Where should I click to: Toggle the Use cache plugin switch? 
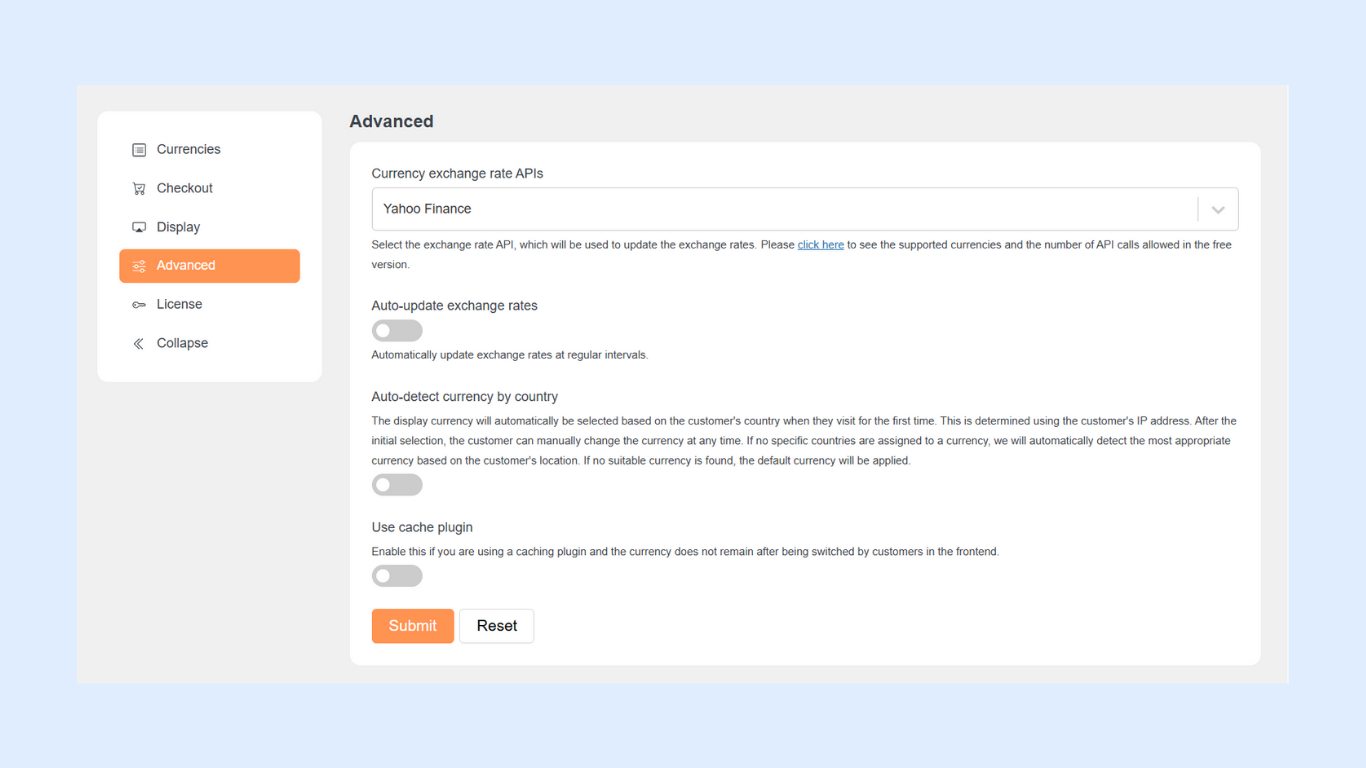click(397, 576)
